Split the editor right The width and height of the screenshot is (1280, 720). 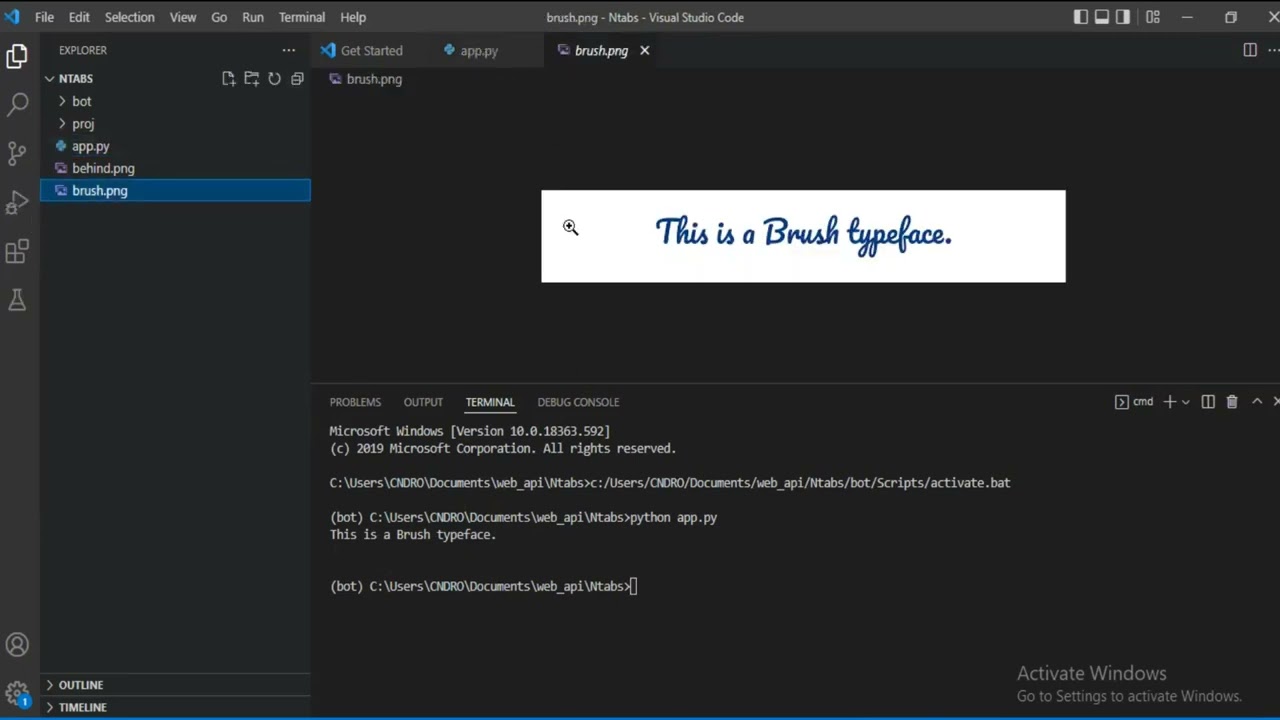[1249, 50]
